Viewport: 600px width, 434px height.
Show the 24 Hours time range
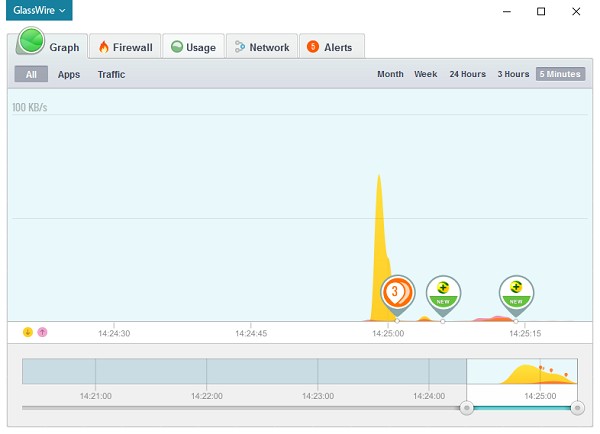467,74
